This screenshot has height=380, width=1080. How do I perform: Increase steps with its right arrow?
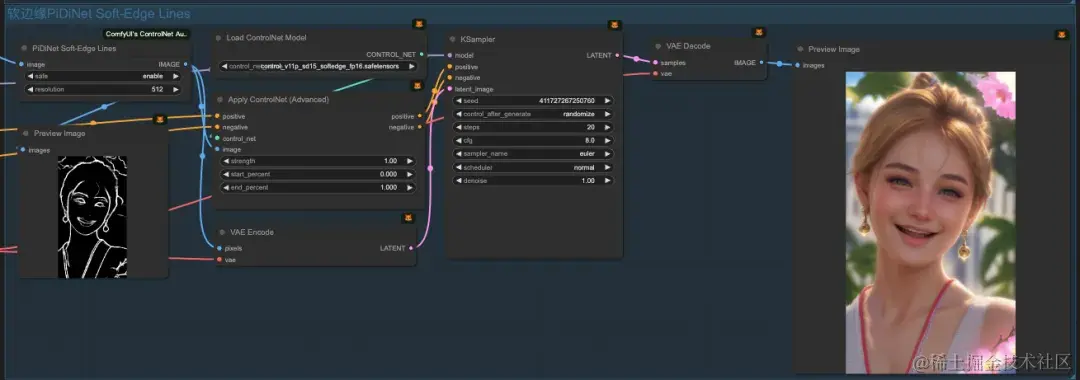[x=607, y=127]
